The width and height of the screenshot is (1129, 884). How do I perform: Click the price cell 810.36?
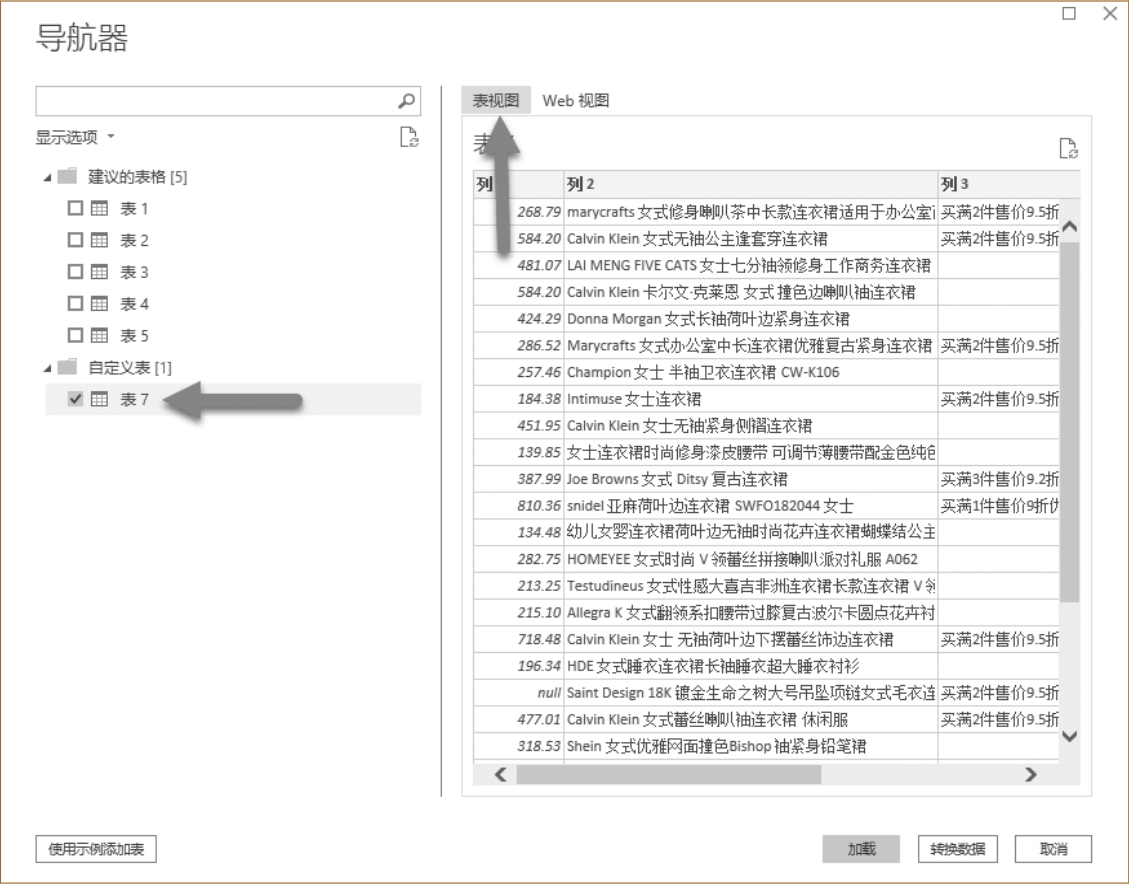[518, 505]
